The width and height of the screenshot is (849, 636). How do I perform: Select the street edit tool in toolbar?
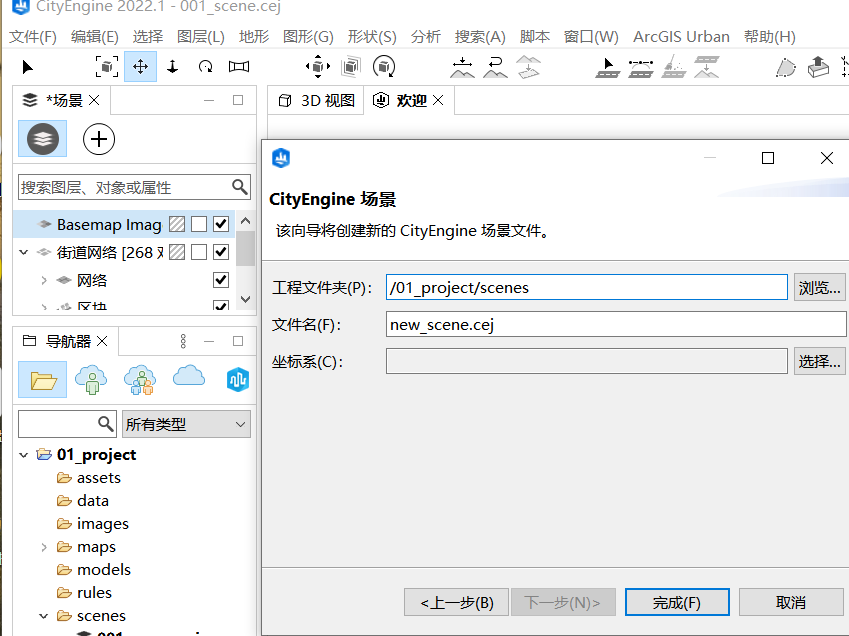(x=607, y=66)
